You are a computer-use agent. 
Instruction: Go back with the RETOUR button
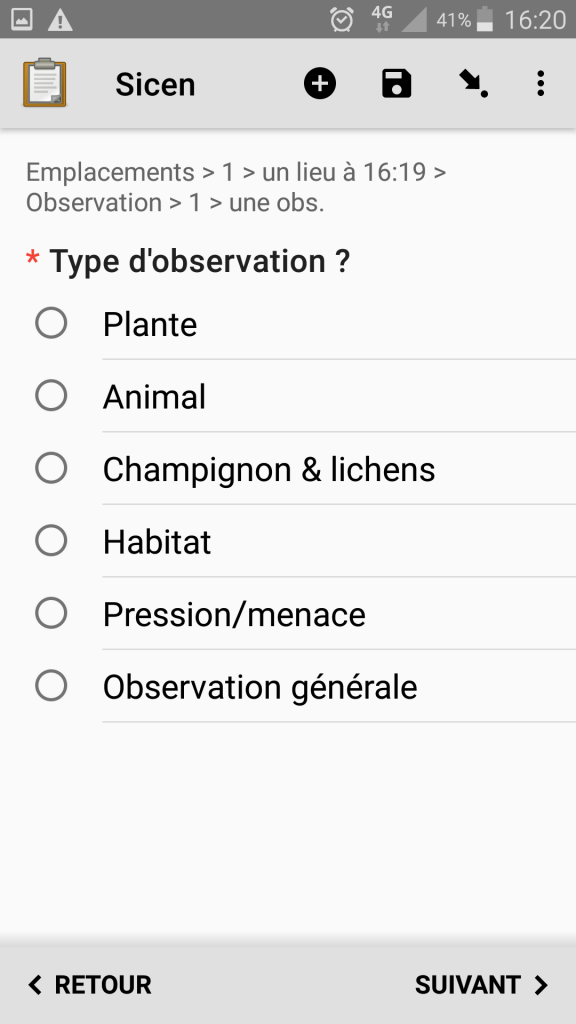point(89,985)
